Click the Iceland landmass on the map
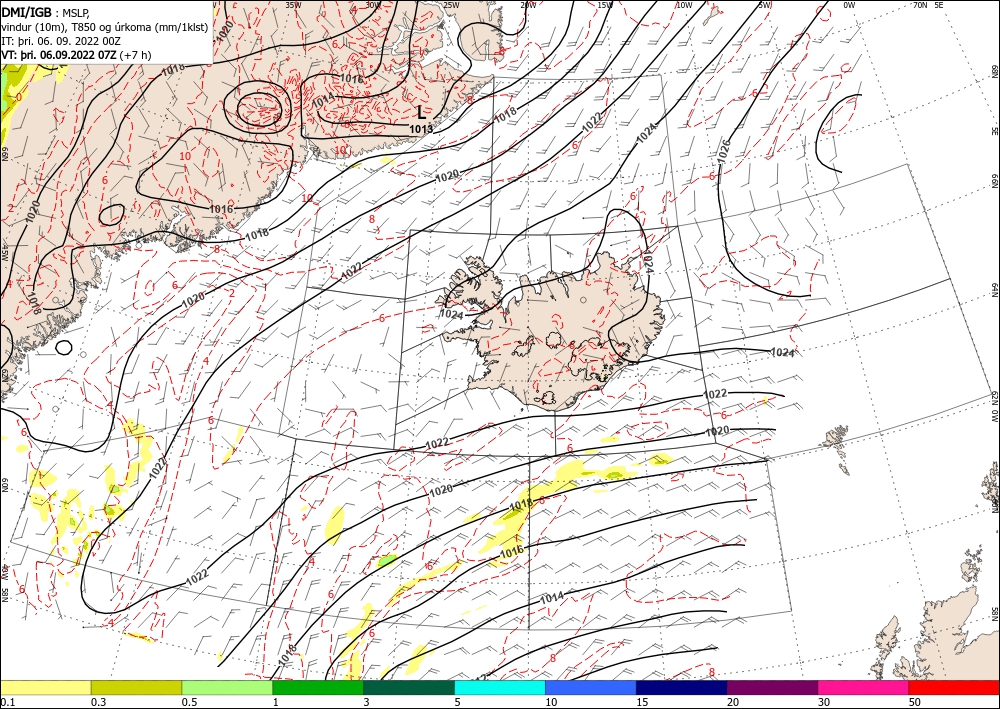1000x709 pixels. [555, 332]
